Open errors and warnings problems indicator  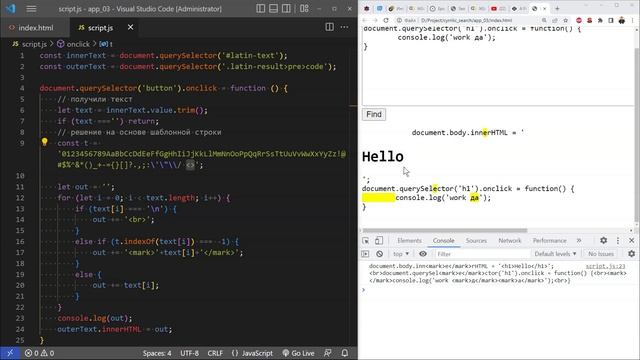pos(39,353)
